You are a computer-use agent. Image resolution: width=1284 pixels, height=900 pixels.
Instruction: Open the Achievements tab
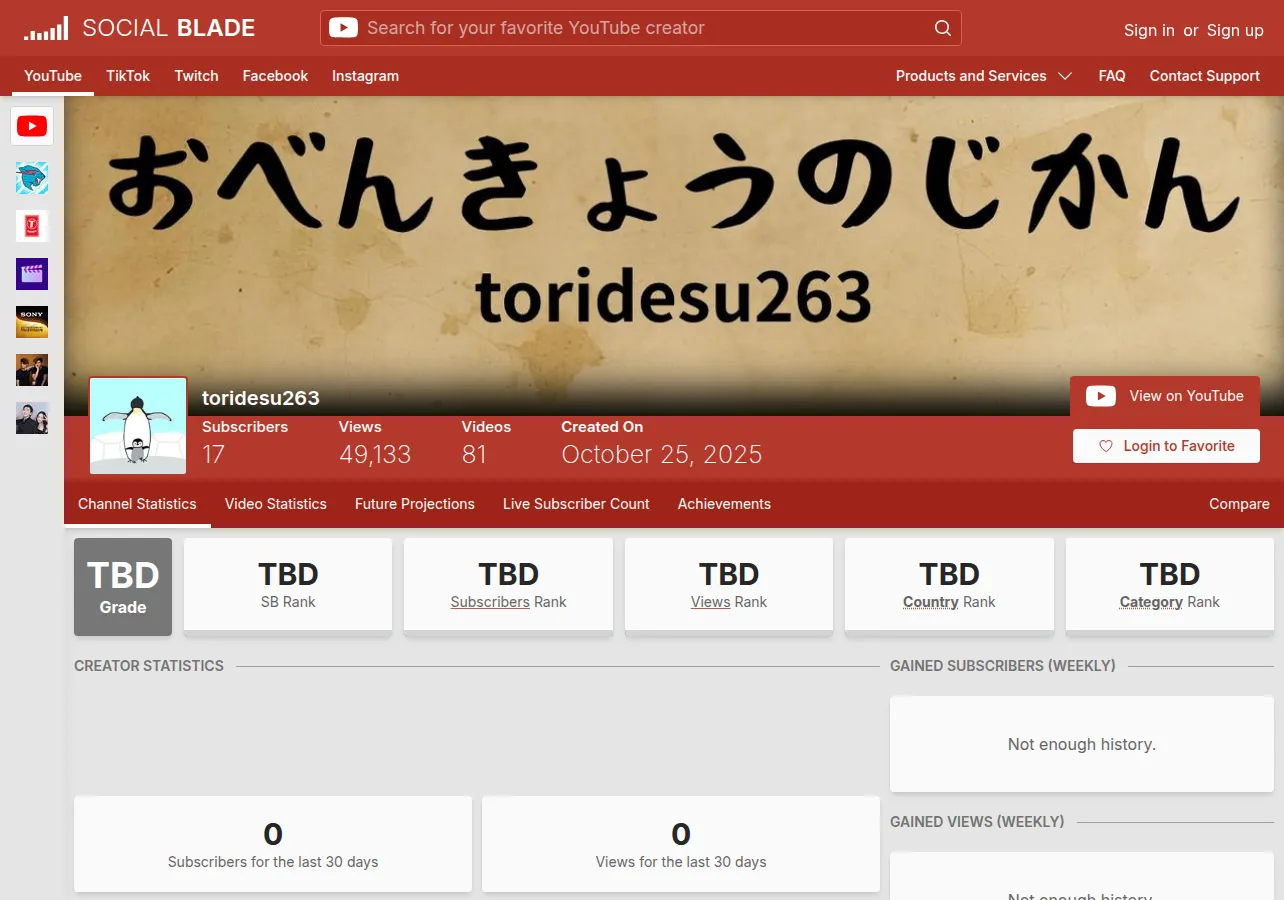pyautogui.click(x=724, y=504)
